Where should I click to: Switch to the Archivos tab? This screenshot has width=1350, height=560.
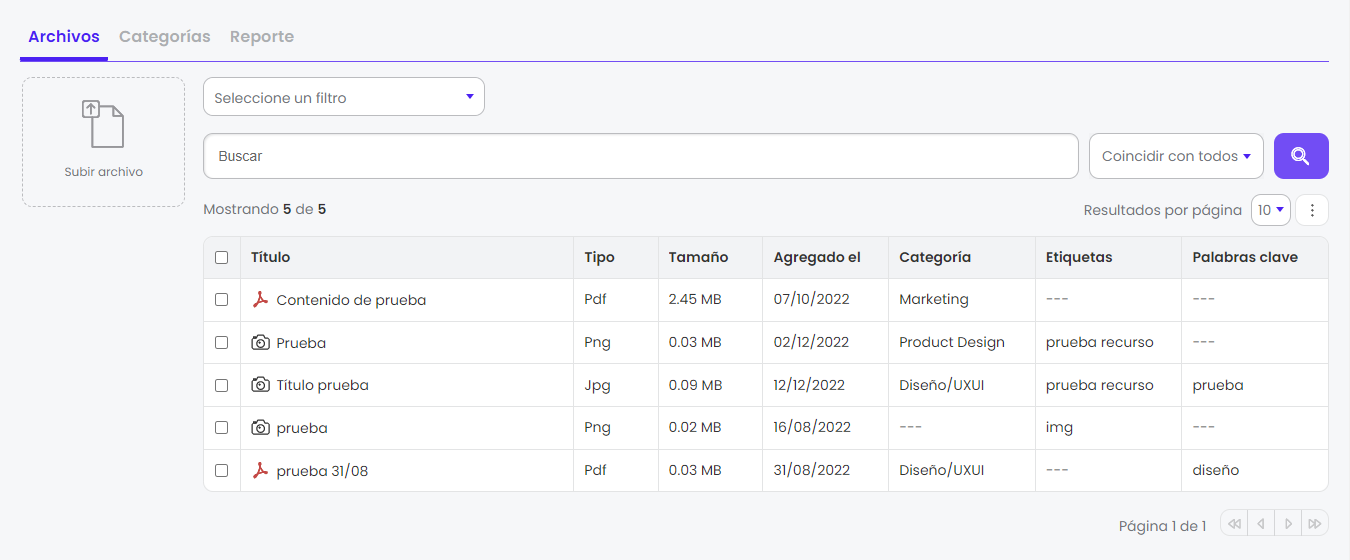click(x=64, y=37)
